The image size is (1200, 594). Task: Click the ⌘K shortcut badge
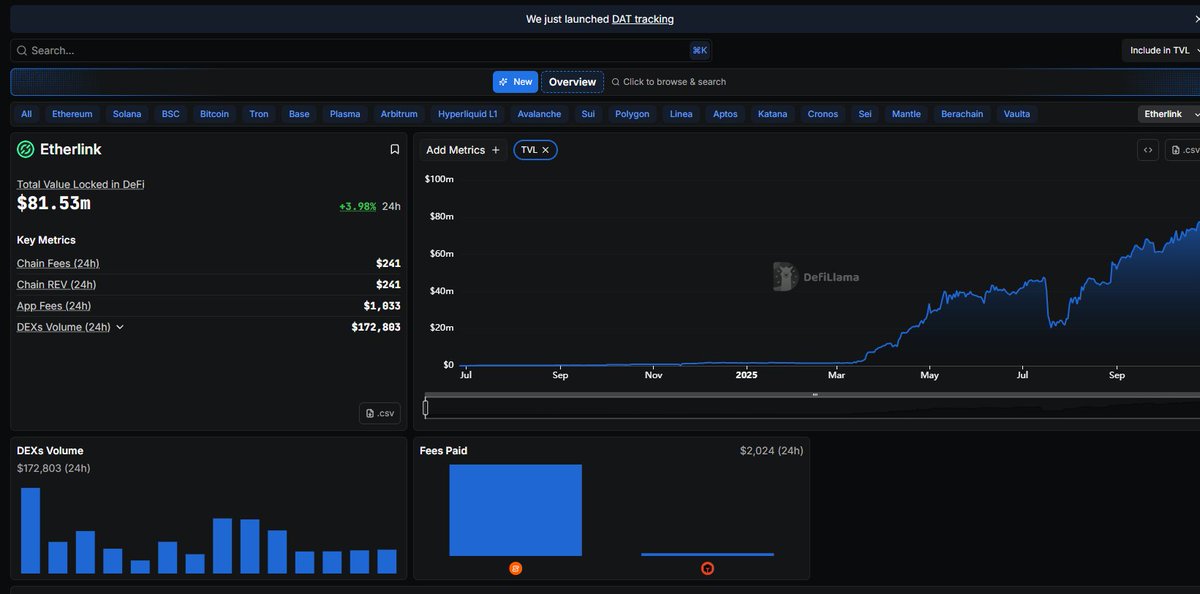699,50
